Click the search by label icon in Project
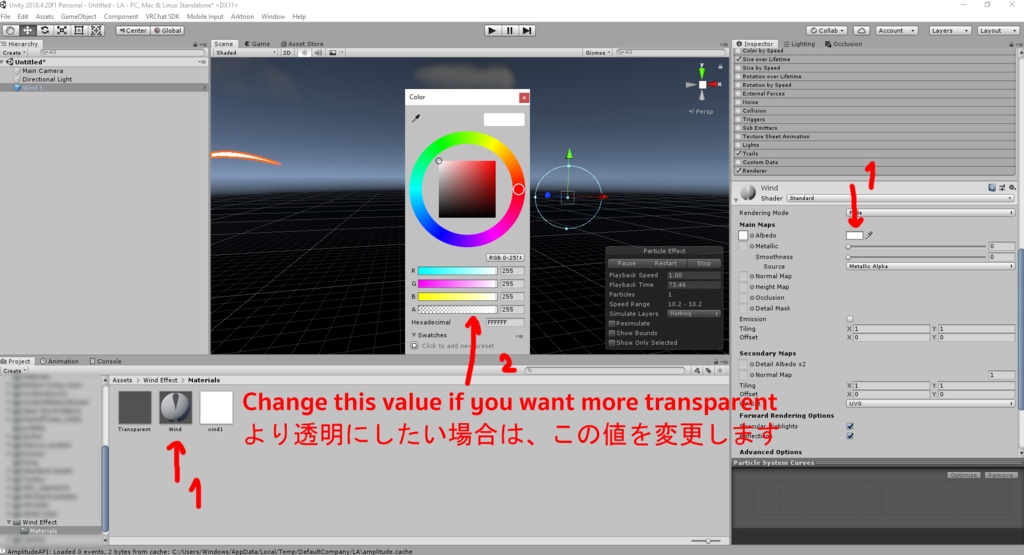The width and height of the screenshot is (1024, 555). 708,370
